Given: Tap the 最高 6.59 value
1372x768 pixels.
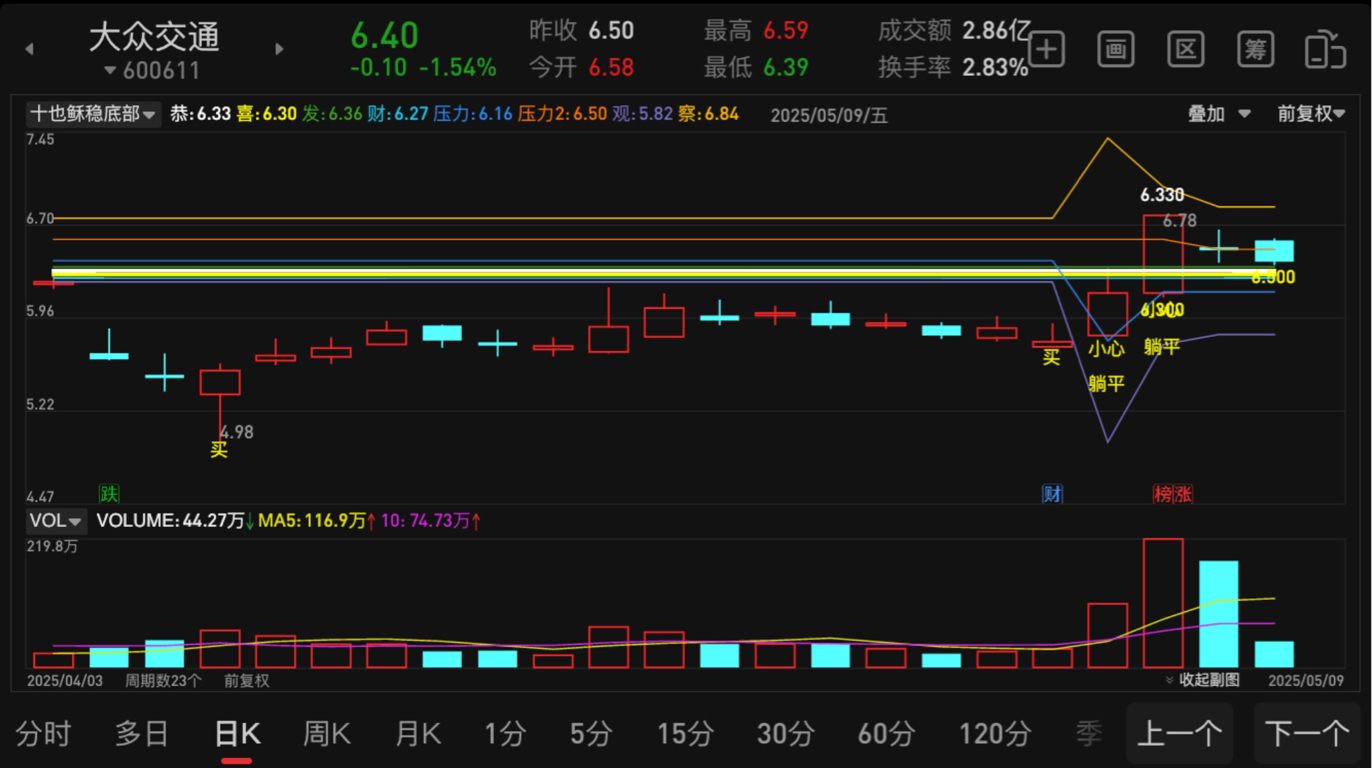Looking at the screenshot, I should [786, 31].
